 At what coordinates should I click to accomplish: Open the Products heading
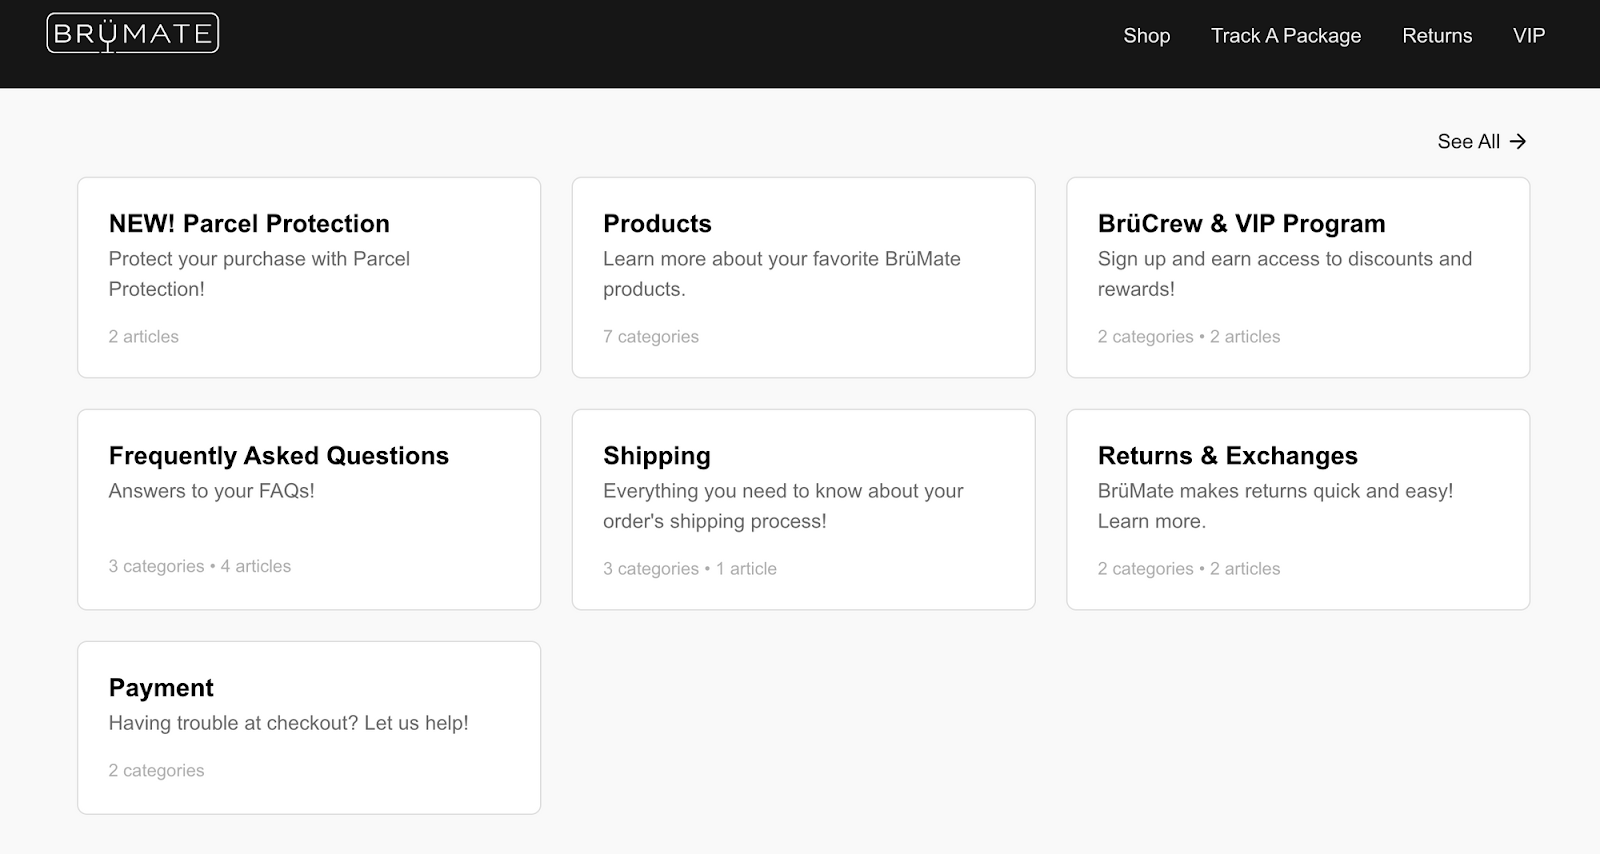pos(657,224)
